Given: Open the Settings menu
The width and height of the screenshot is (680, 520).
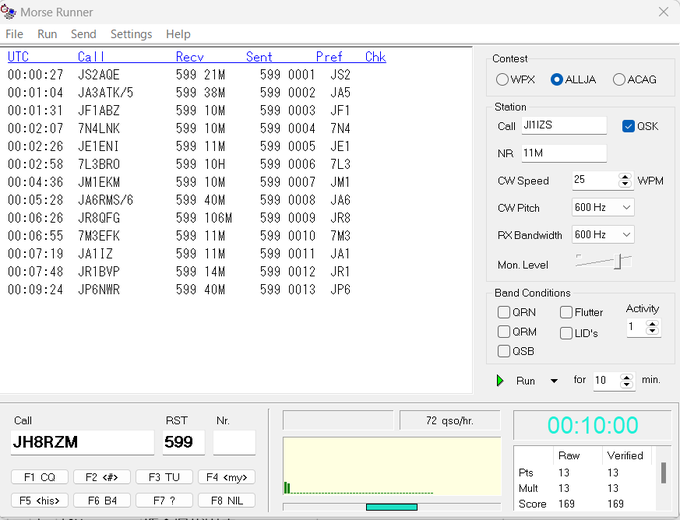Looking at the screenshot, I should tap(131, 34).
